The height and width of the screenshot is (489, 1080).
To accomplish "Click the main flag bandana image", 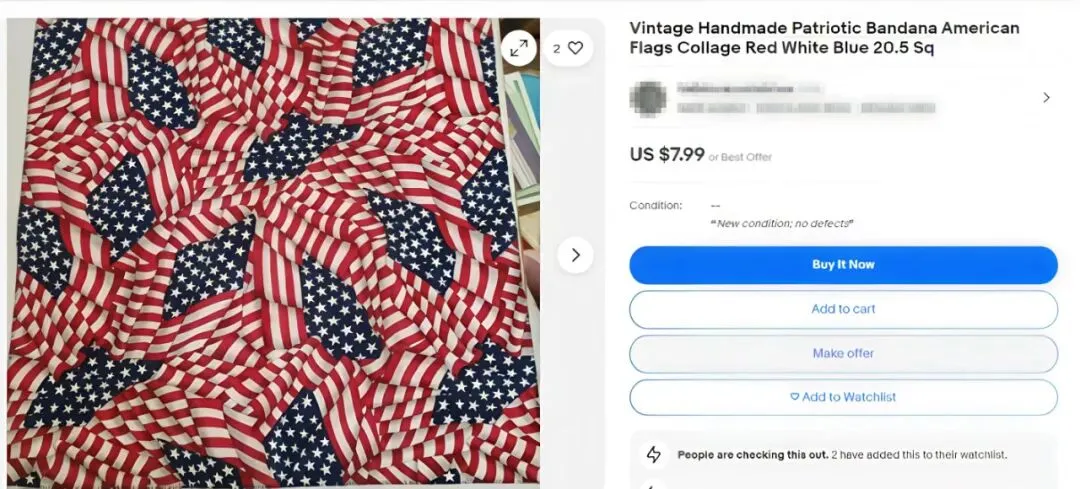I will pos(273,251).
